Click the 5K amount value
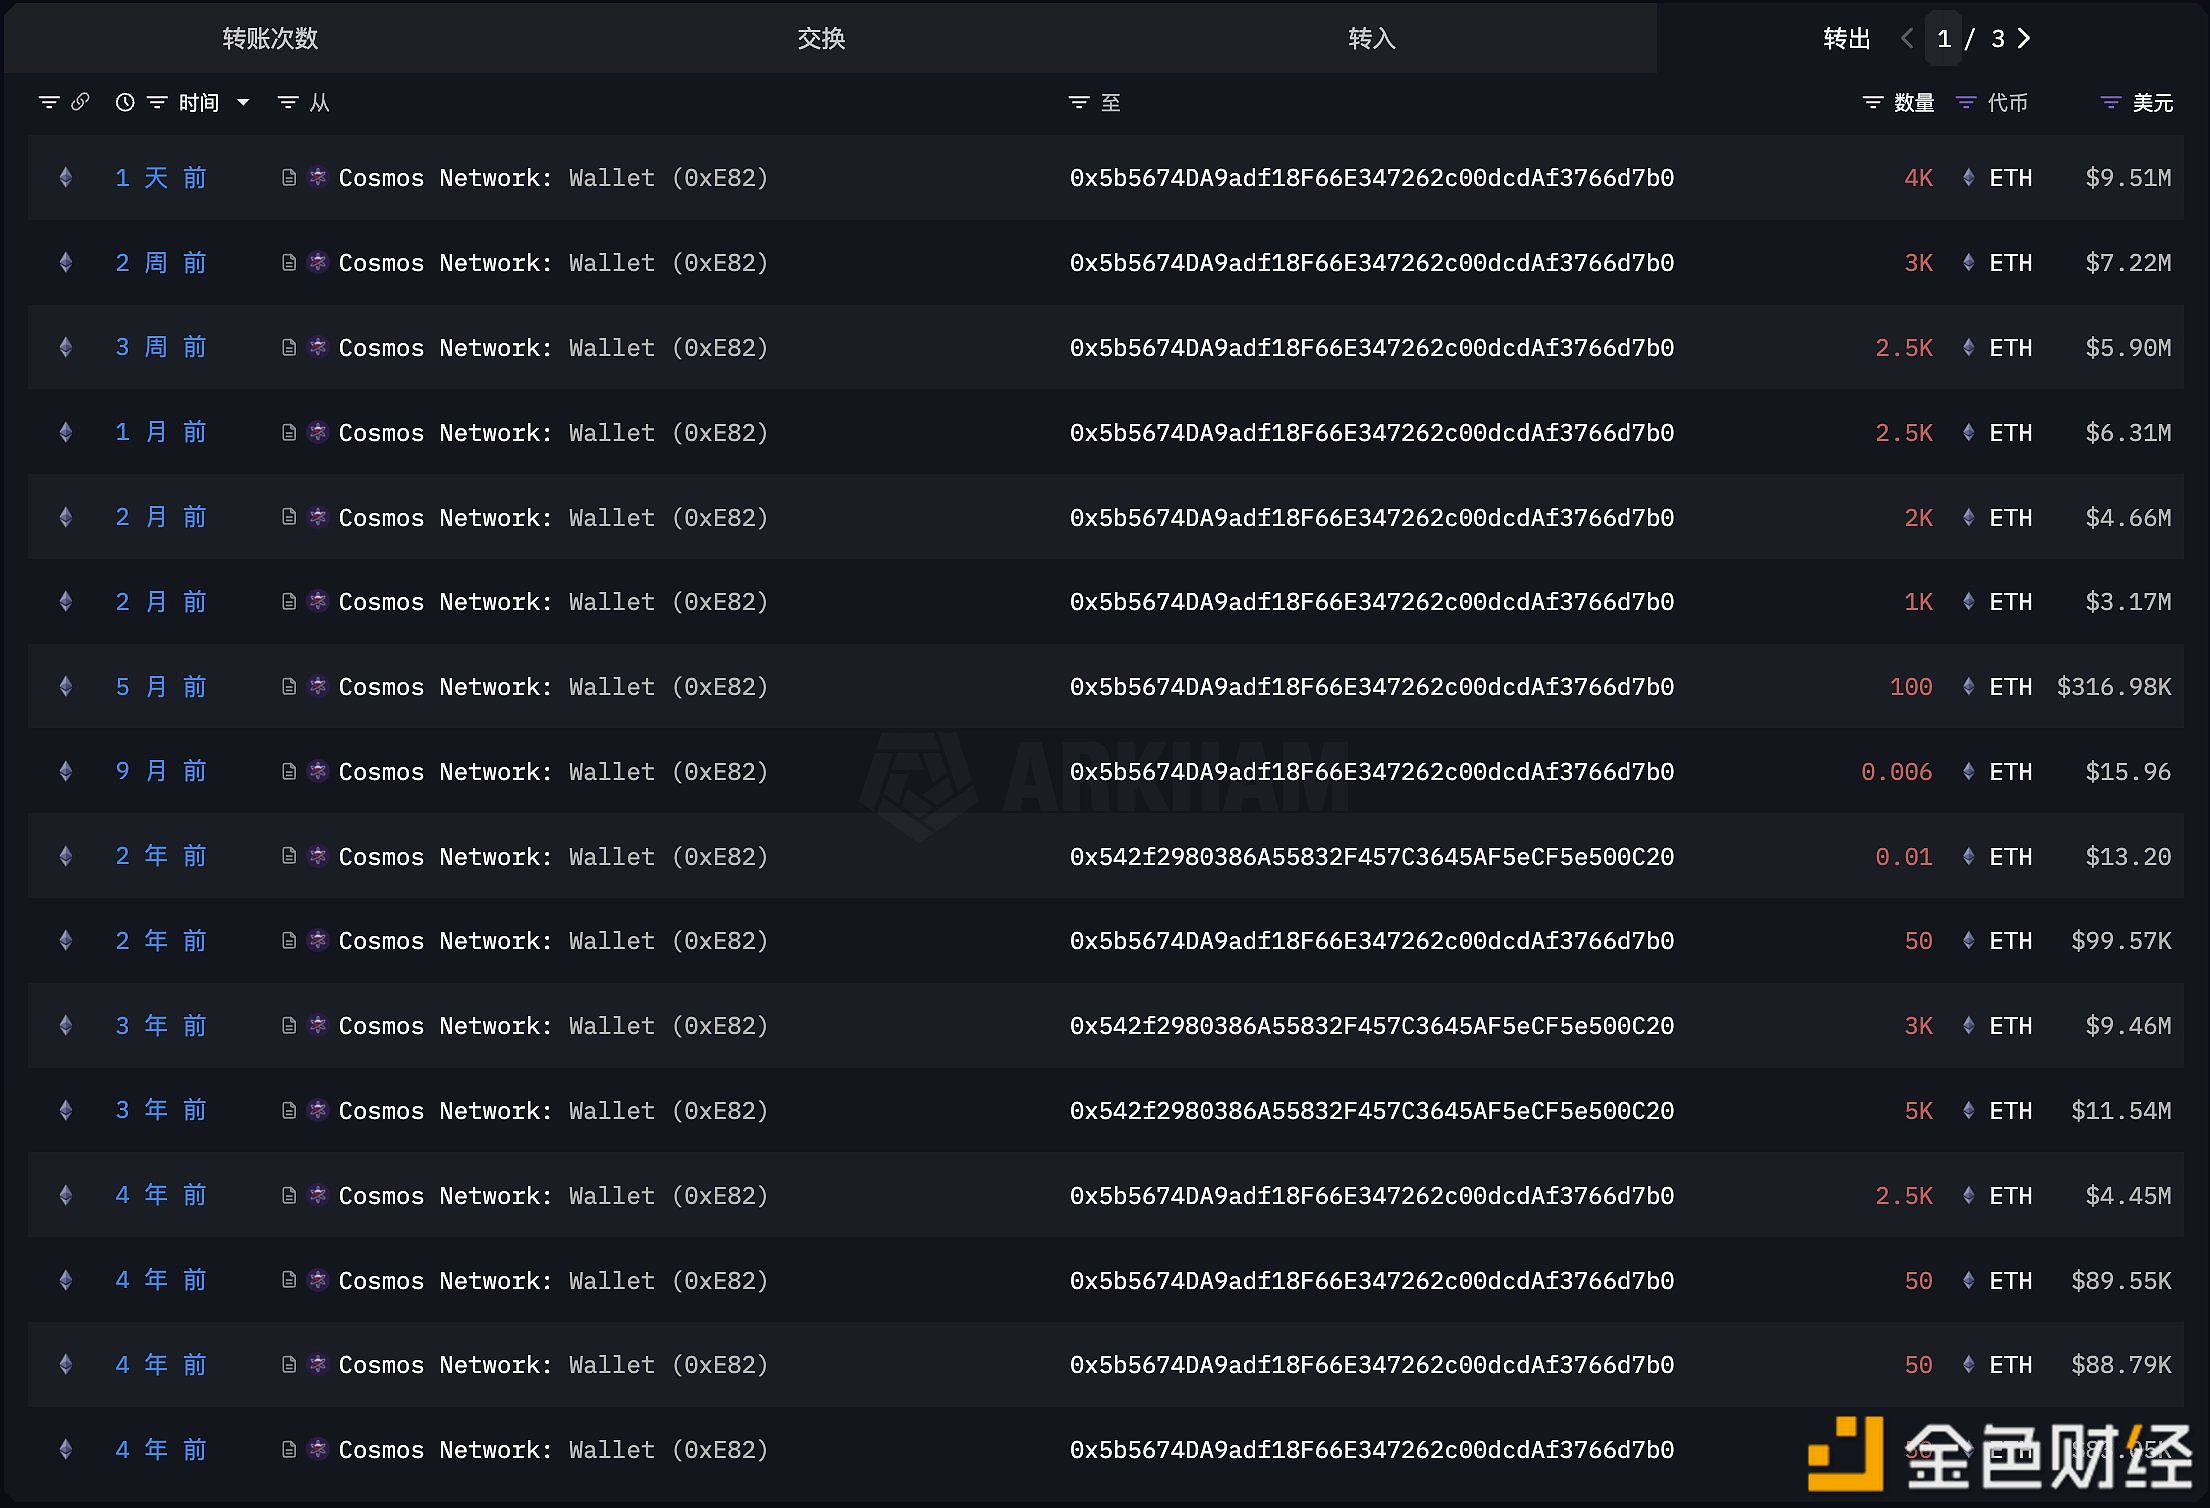This screenshot has width=2210, height=1508. point(1918,1111)
